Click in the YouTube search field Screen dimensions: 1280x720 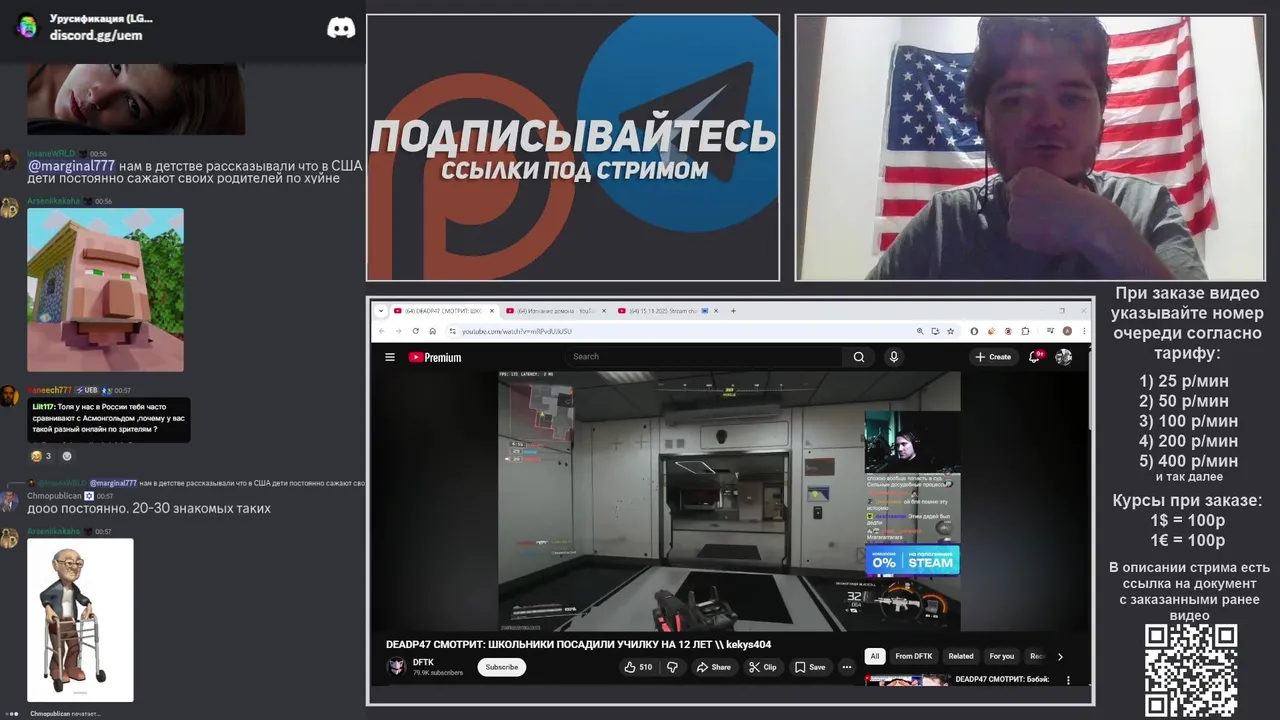(705, 357)
